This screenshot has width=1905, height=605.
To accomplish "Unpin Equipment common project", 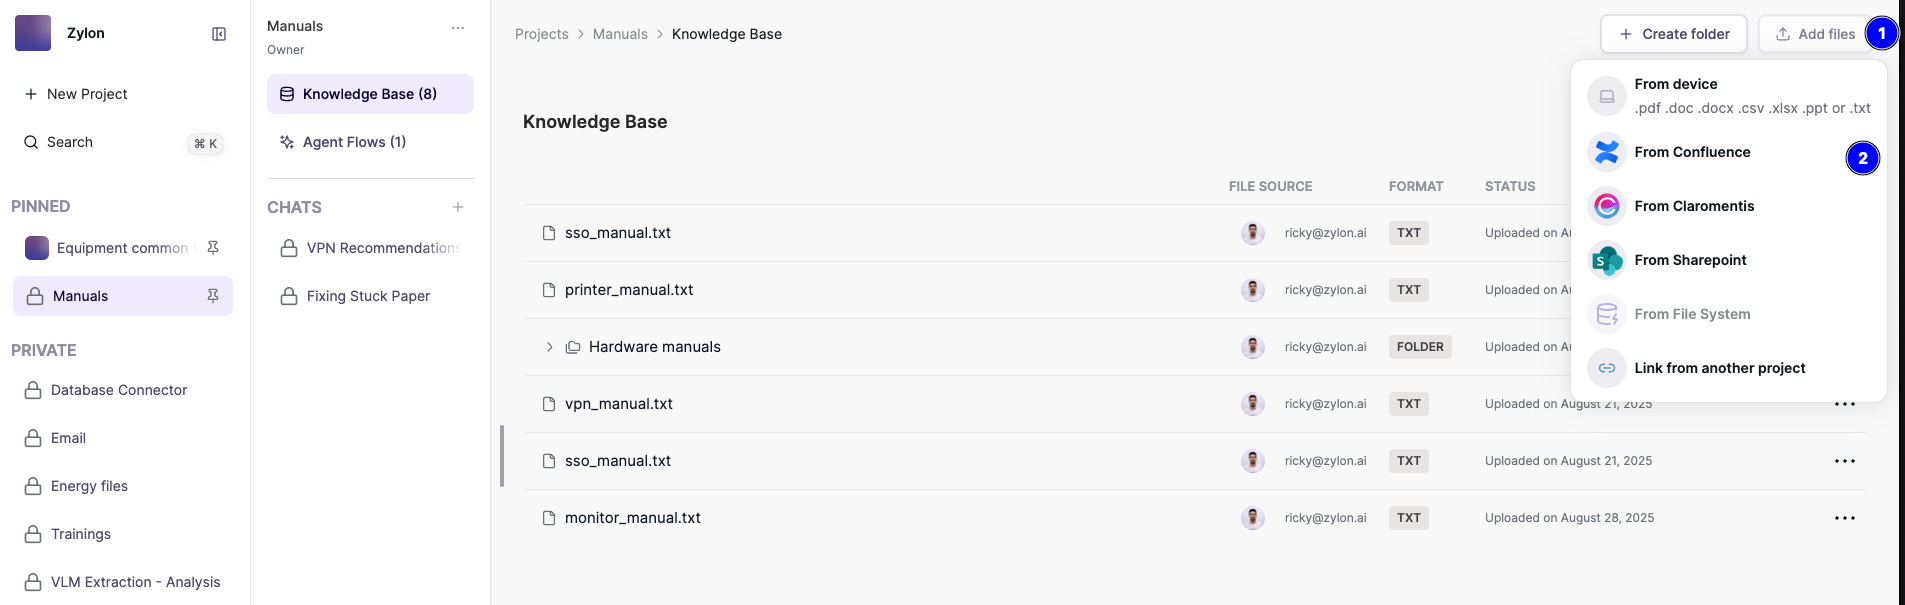I will pos(213,248).
